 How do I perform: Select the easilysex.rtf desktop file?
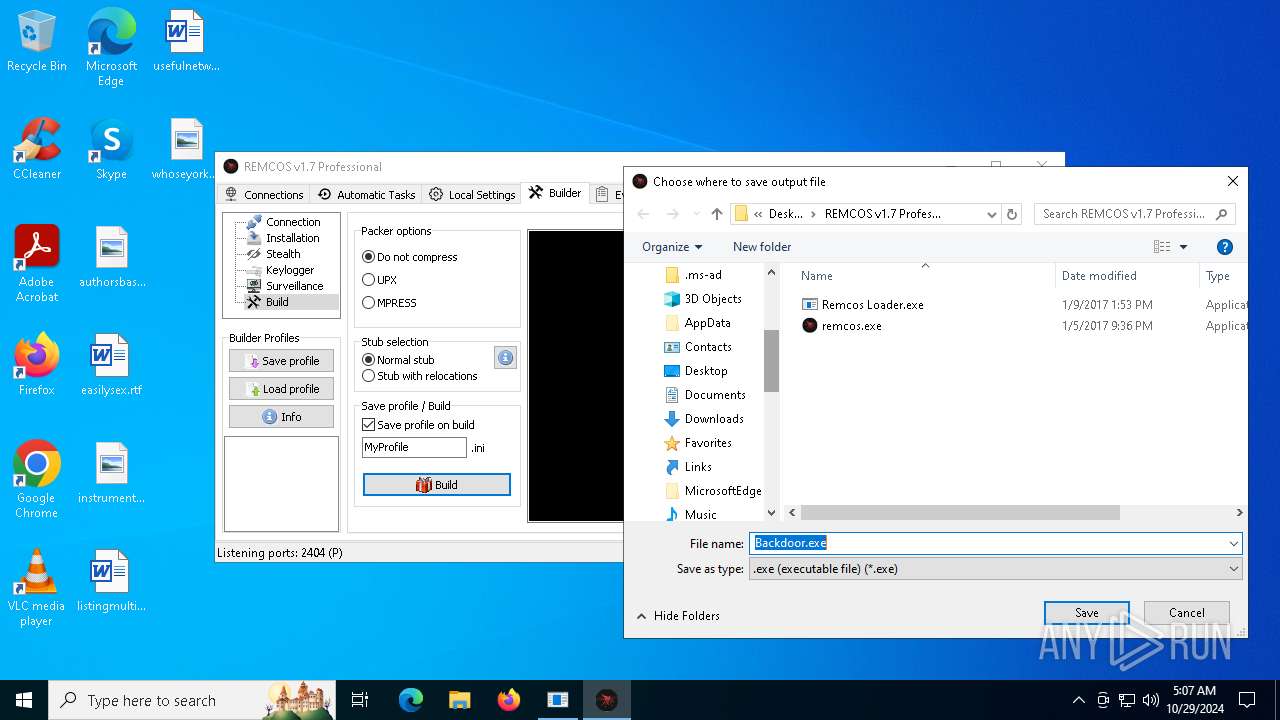point(111,365)
